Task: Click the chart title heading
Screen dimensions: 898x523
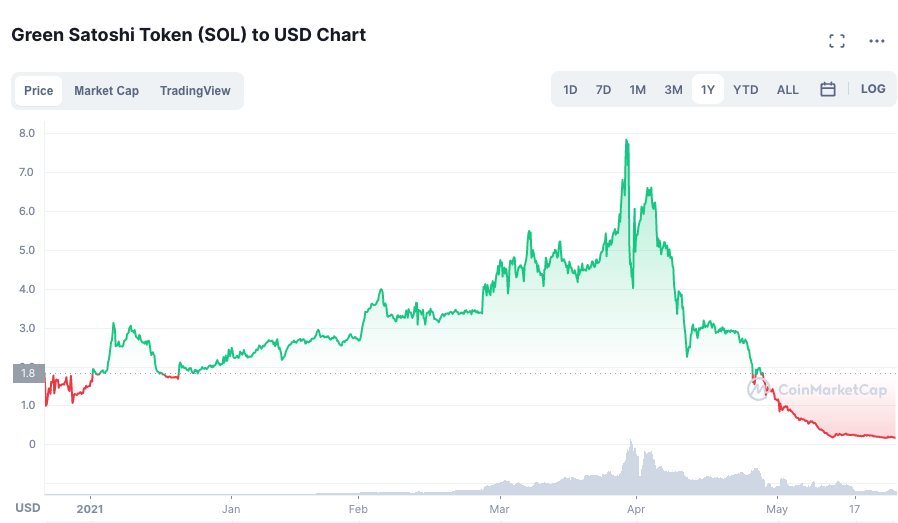Action: pyautogui.click(x=188, y=35)
